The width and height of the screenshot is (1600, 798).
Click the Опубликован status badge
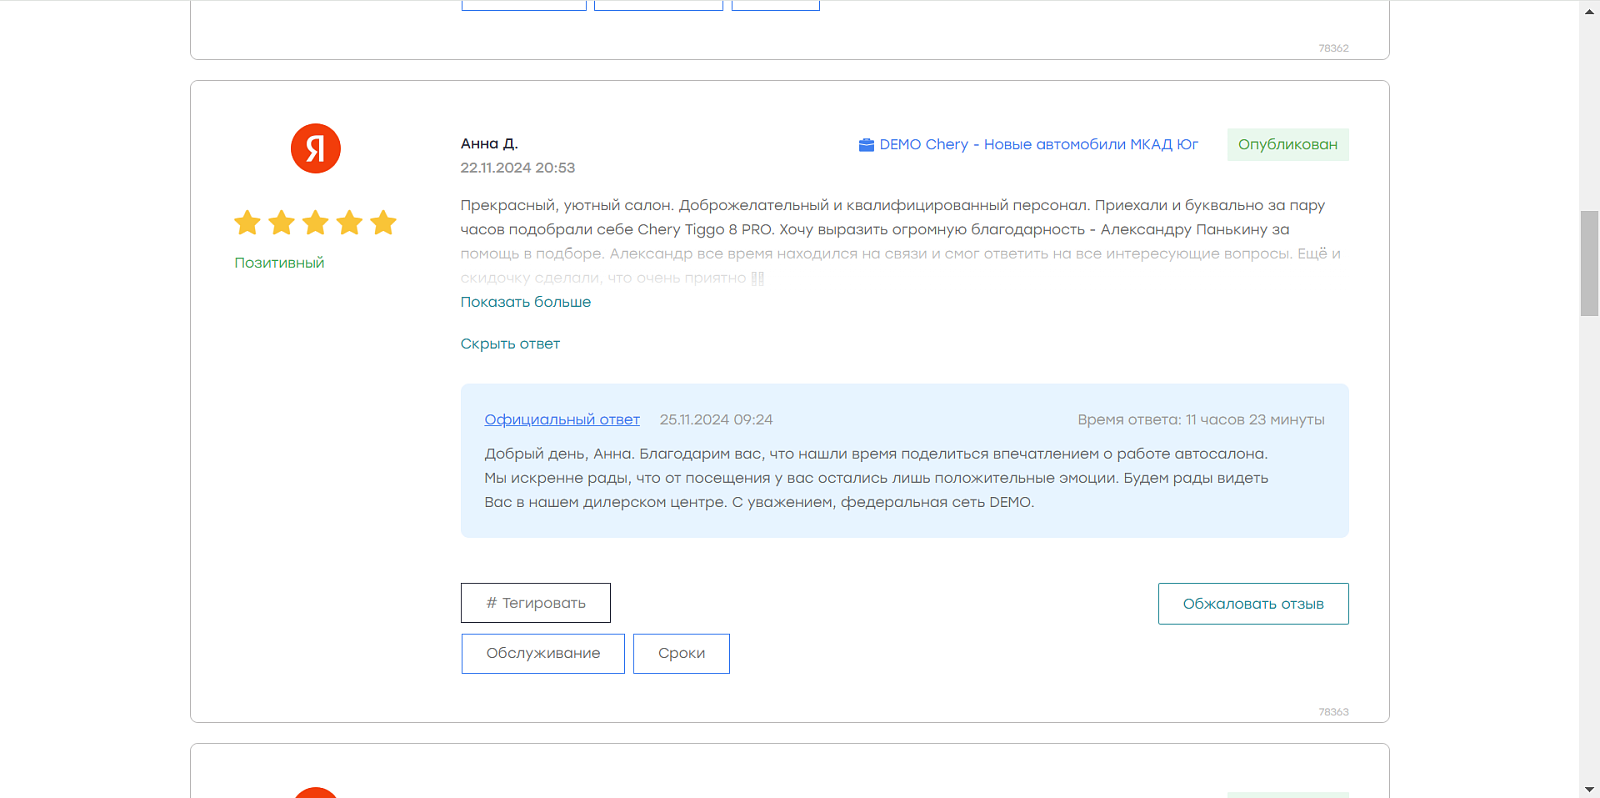click(1288, 145)
